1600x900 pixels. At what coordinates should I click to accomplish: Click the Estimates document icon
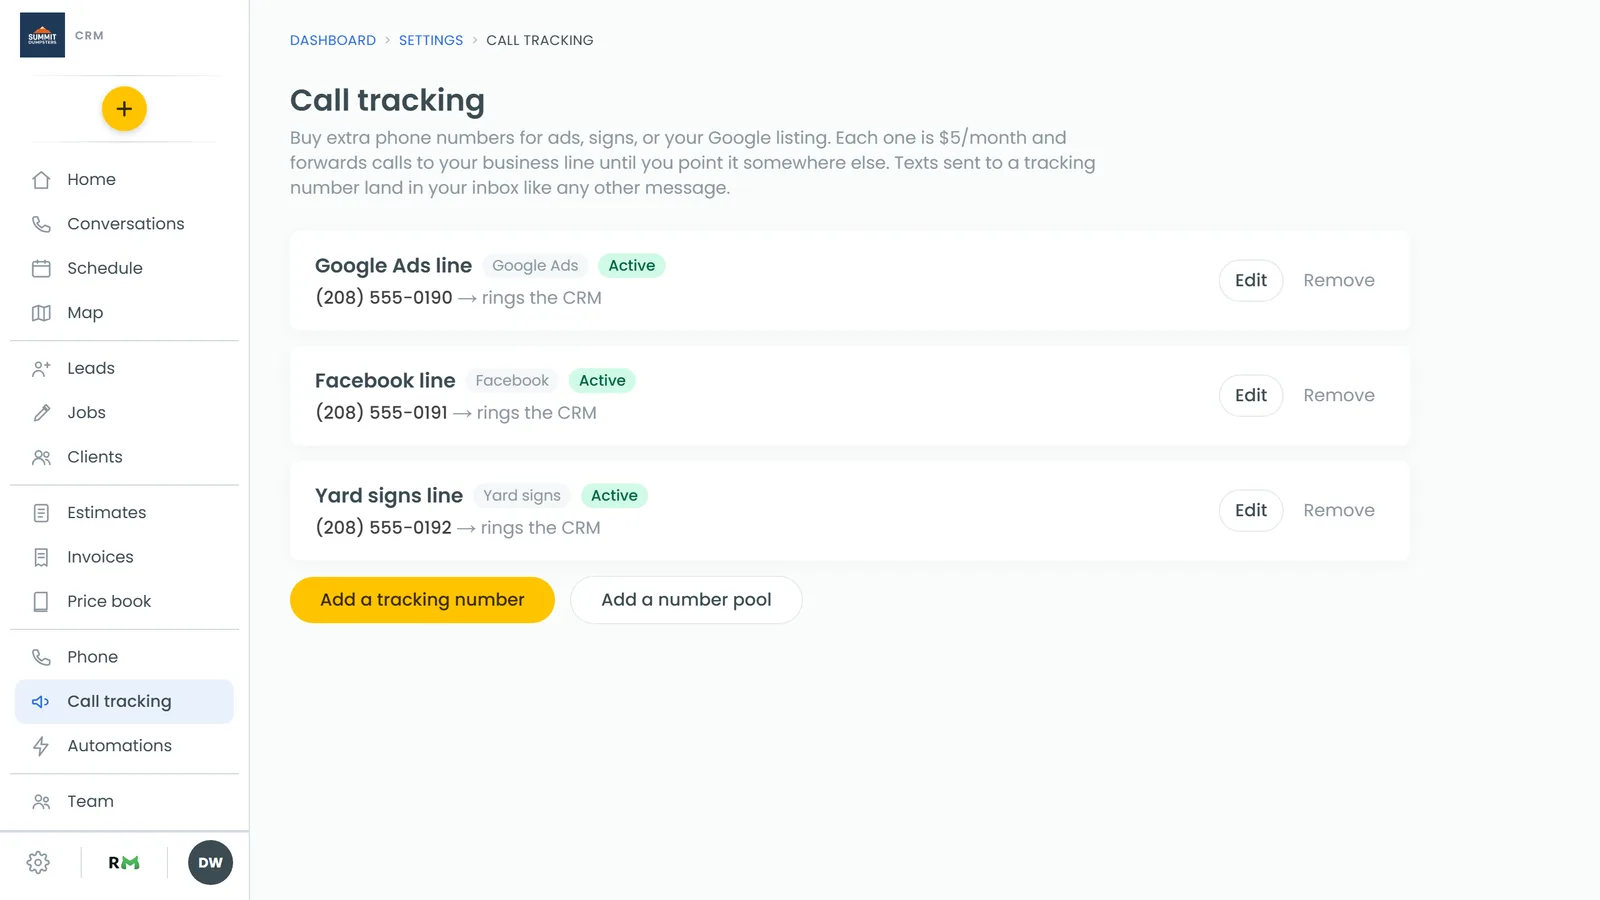pyautogui.click(x=41, y=513)
